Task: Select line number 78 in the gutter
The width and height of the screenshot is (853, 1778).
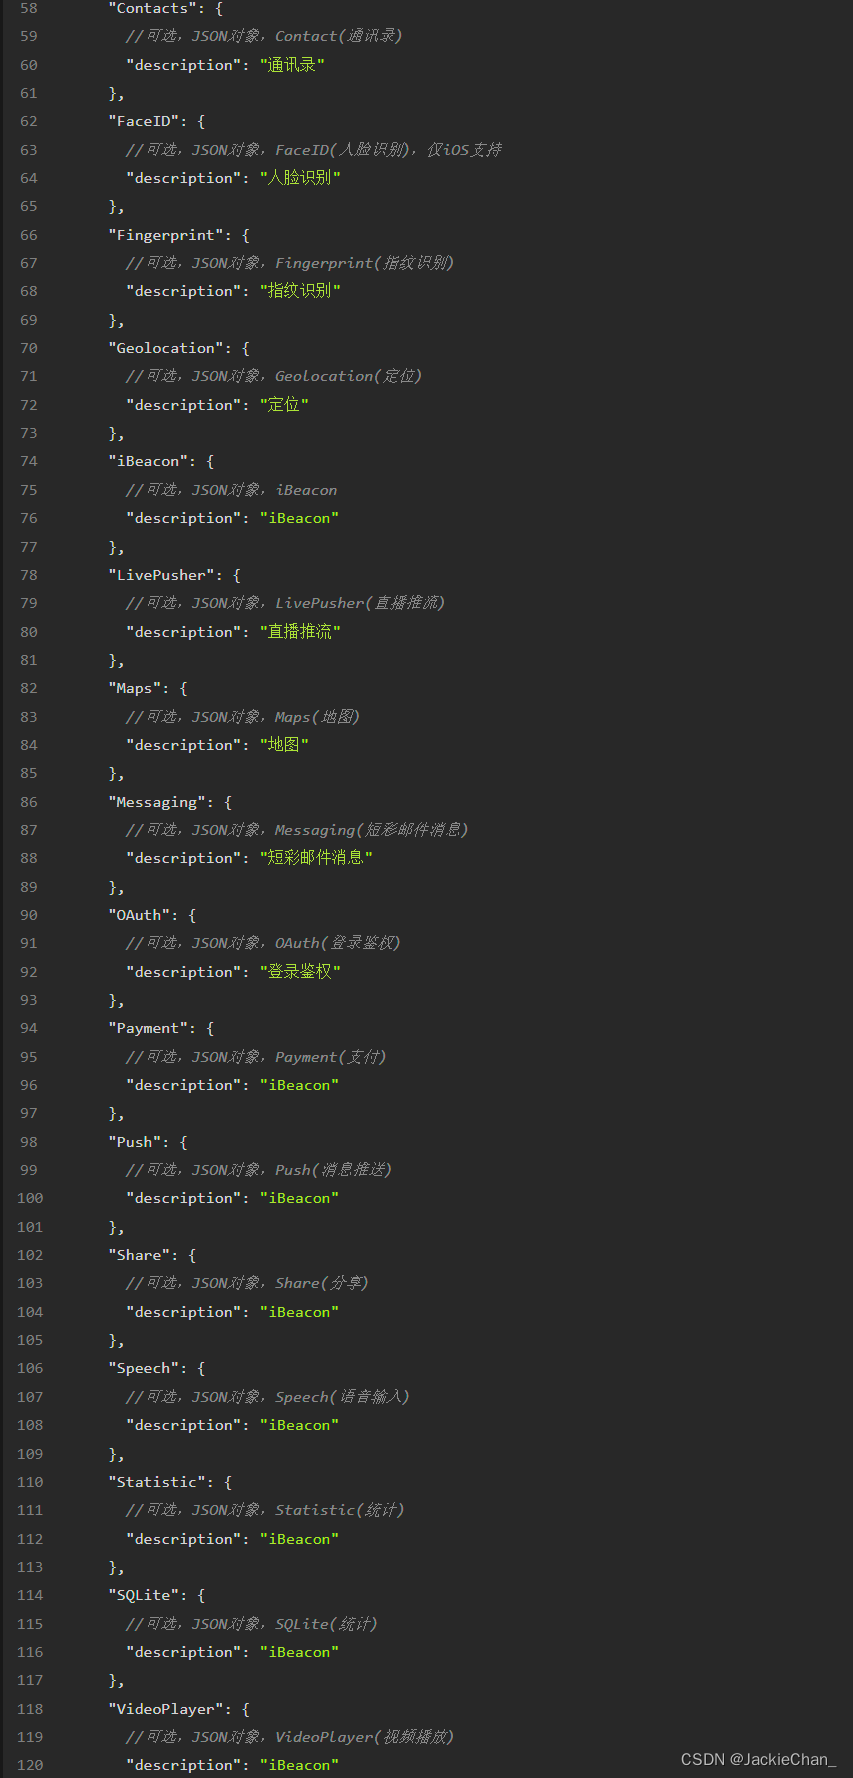Action: [x=28, y=575]
